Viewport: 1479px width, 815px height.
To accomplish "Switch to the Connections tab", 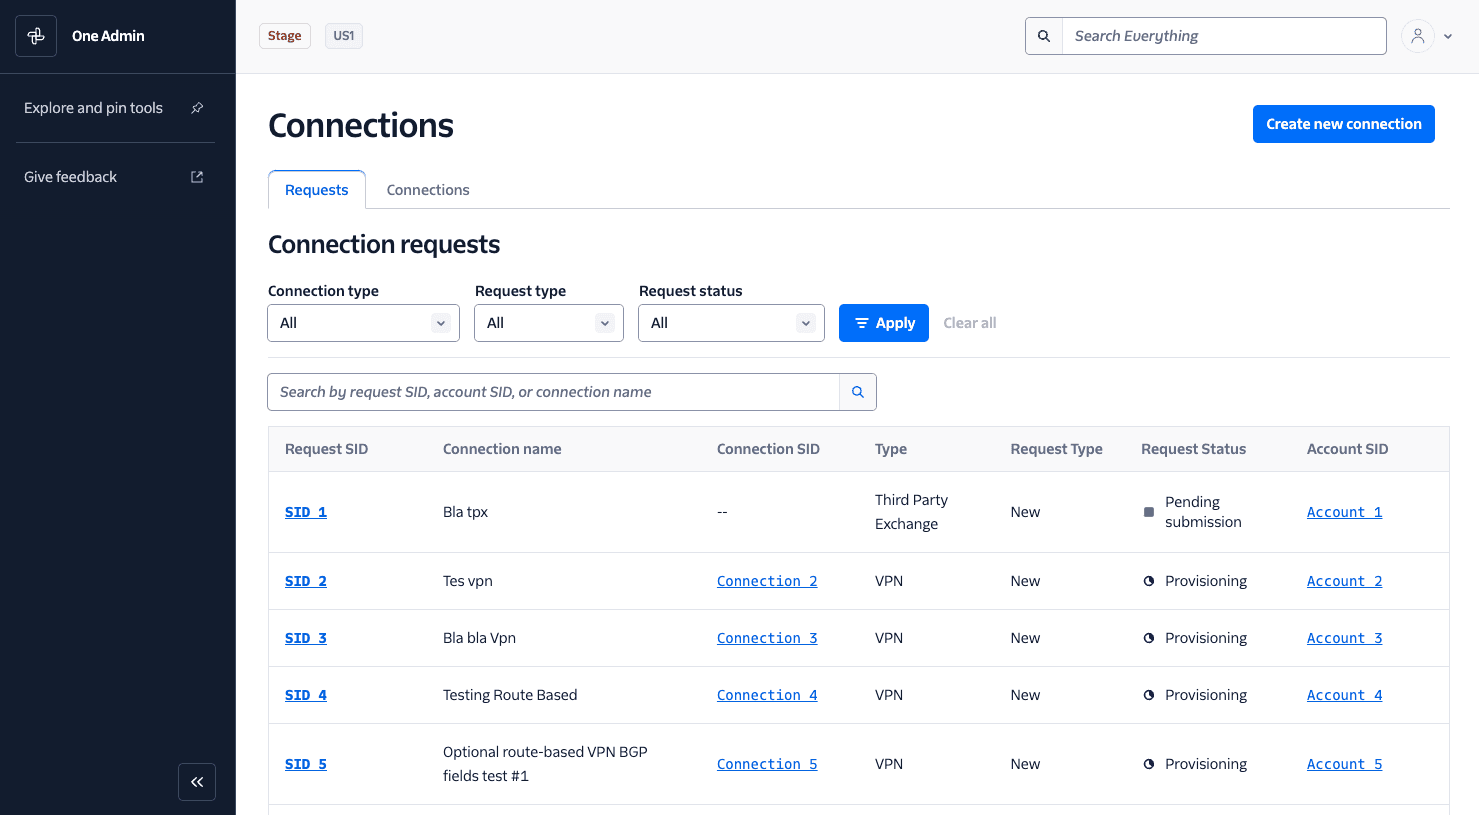I will pyautogui.click(x=428, y=189).
